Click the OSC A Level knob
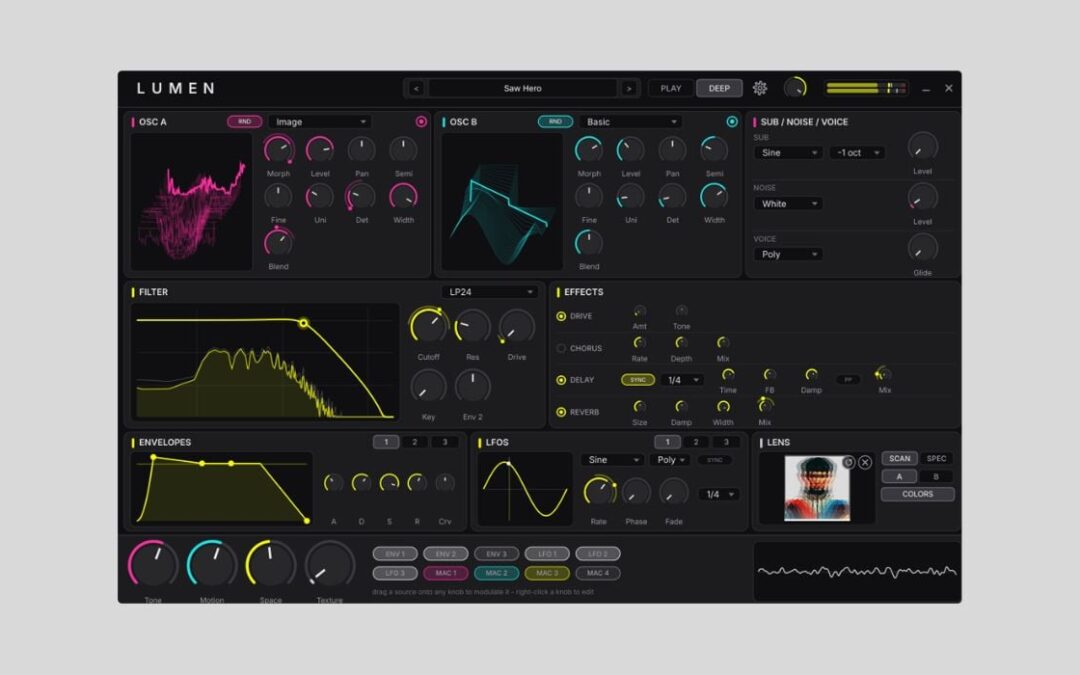 coord(320,149)
